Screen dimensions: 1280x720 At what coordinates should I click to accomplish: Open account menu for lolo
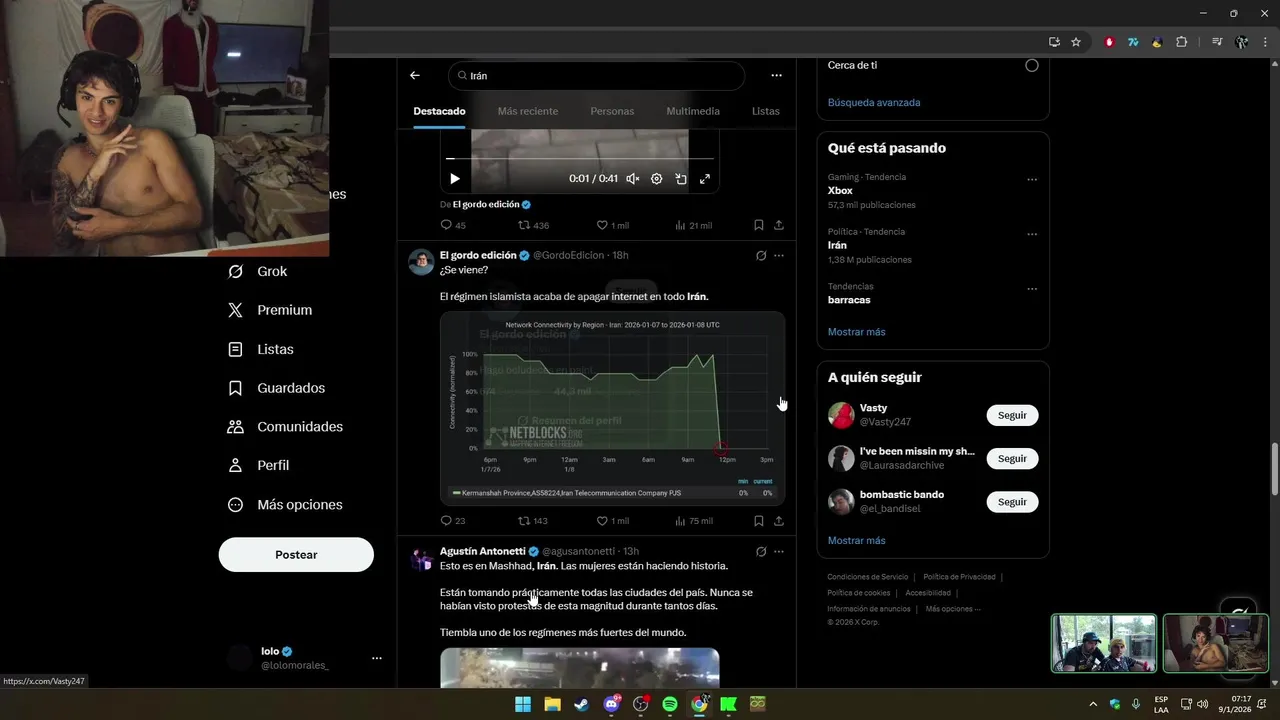click(305, 658)
